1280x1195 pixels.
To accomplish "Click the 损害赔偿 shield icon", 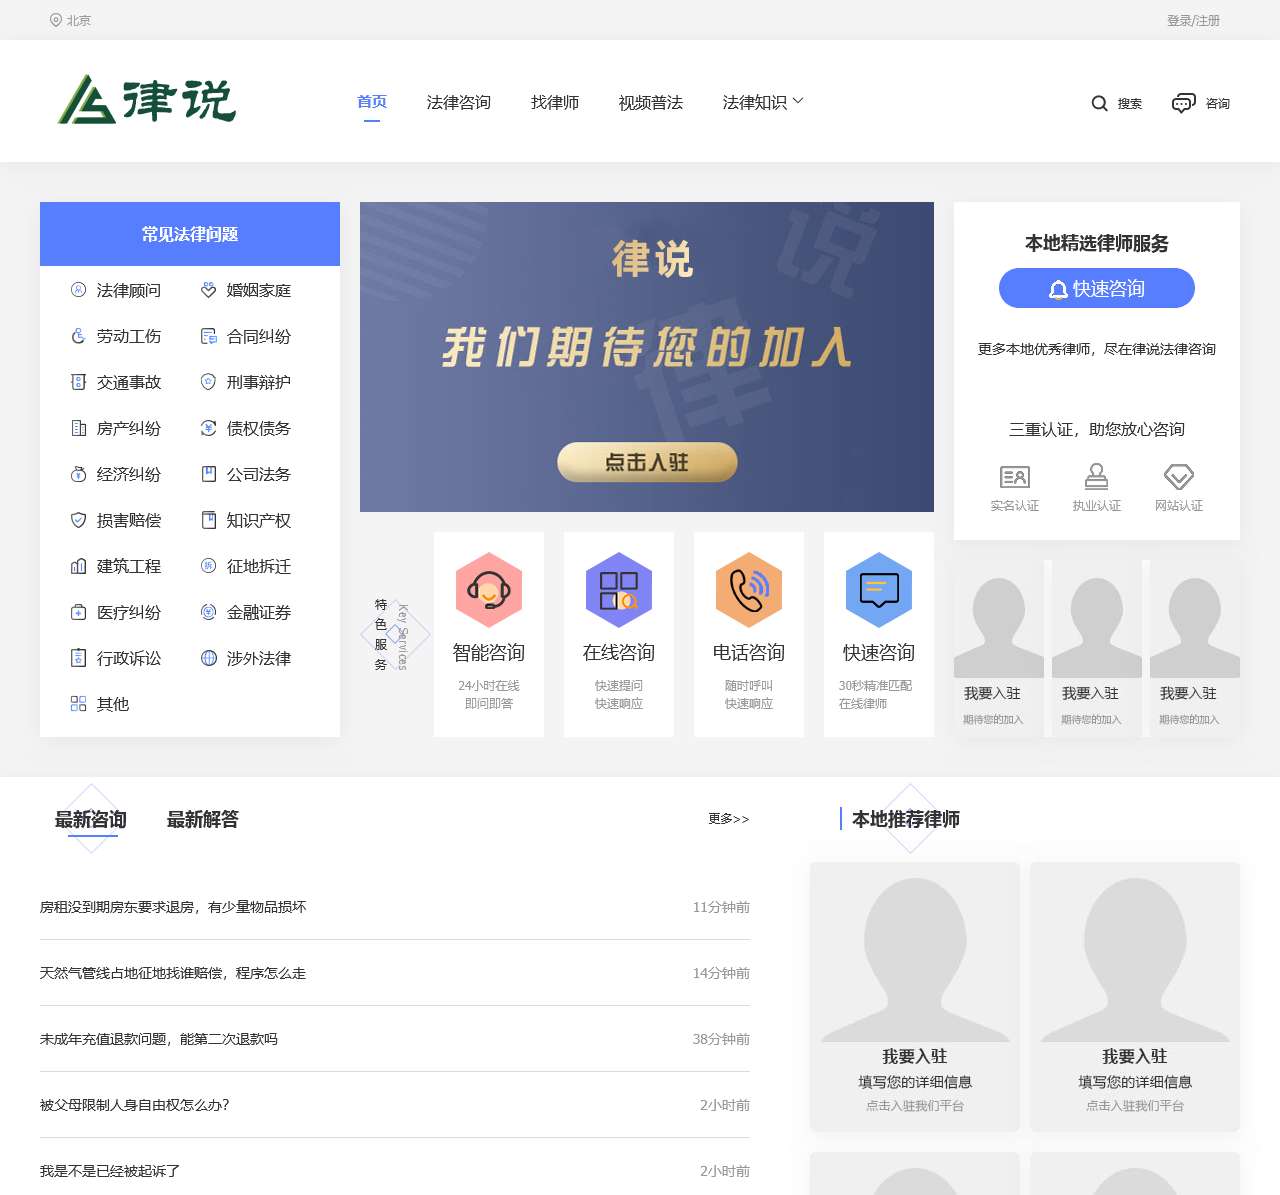I will coord(79,520).
